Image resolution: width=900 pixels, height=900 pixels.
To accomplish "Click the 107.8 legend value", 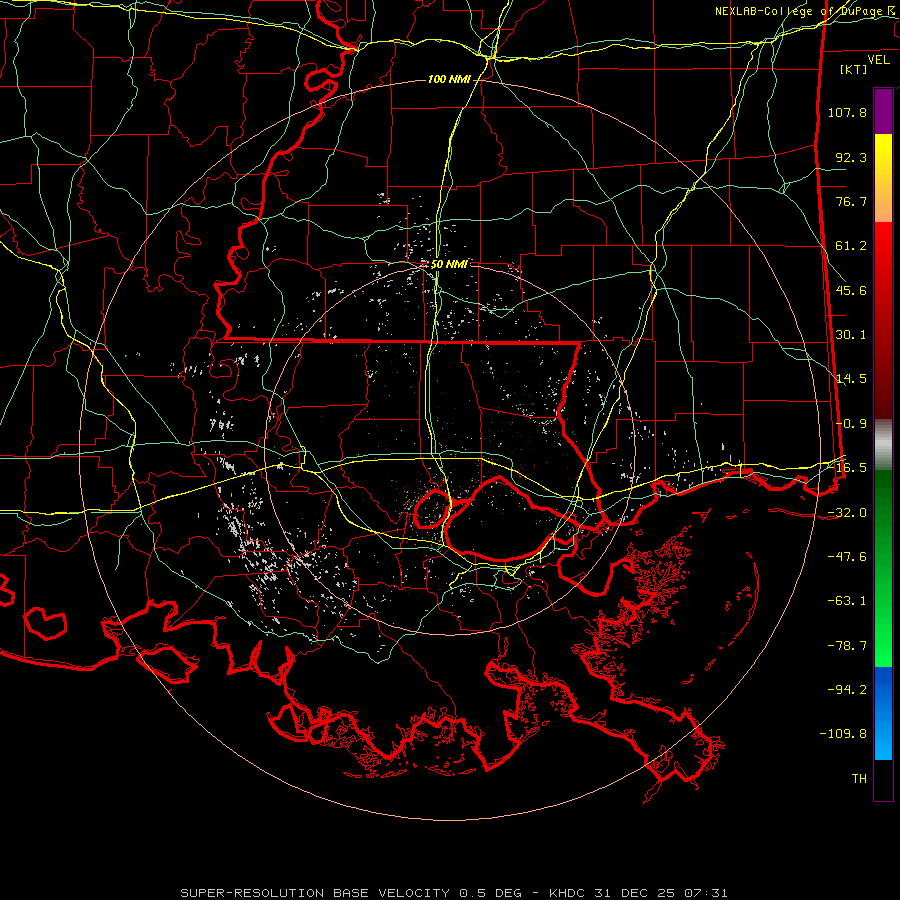I will point(847,112).
